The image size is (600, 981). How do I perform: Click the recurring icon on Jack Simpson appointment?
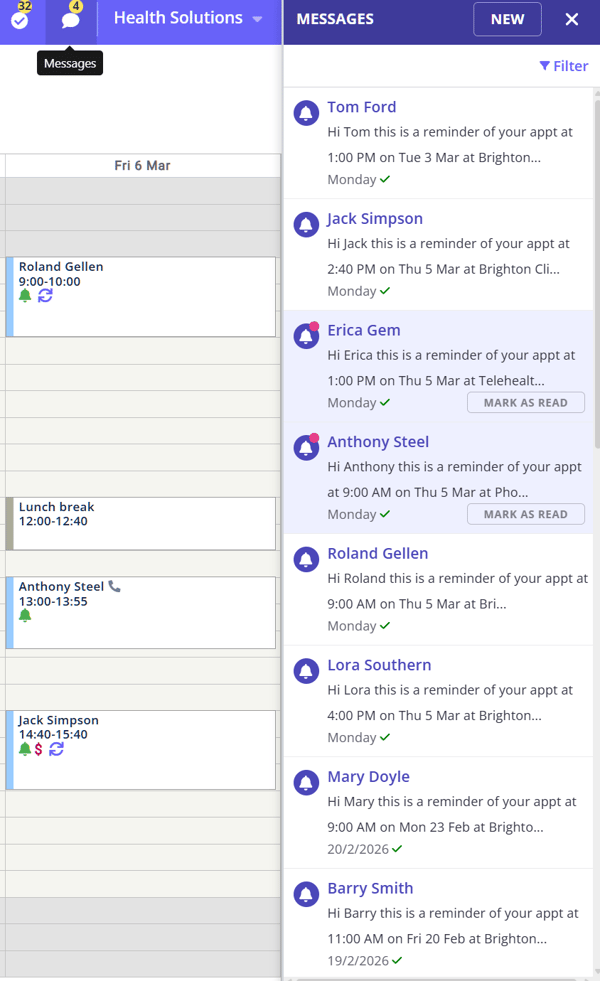coord(56,749)
